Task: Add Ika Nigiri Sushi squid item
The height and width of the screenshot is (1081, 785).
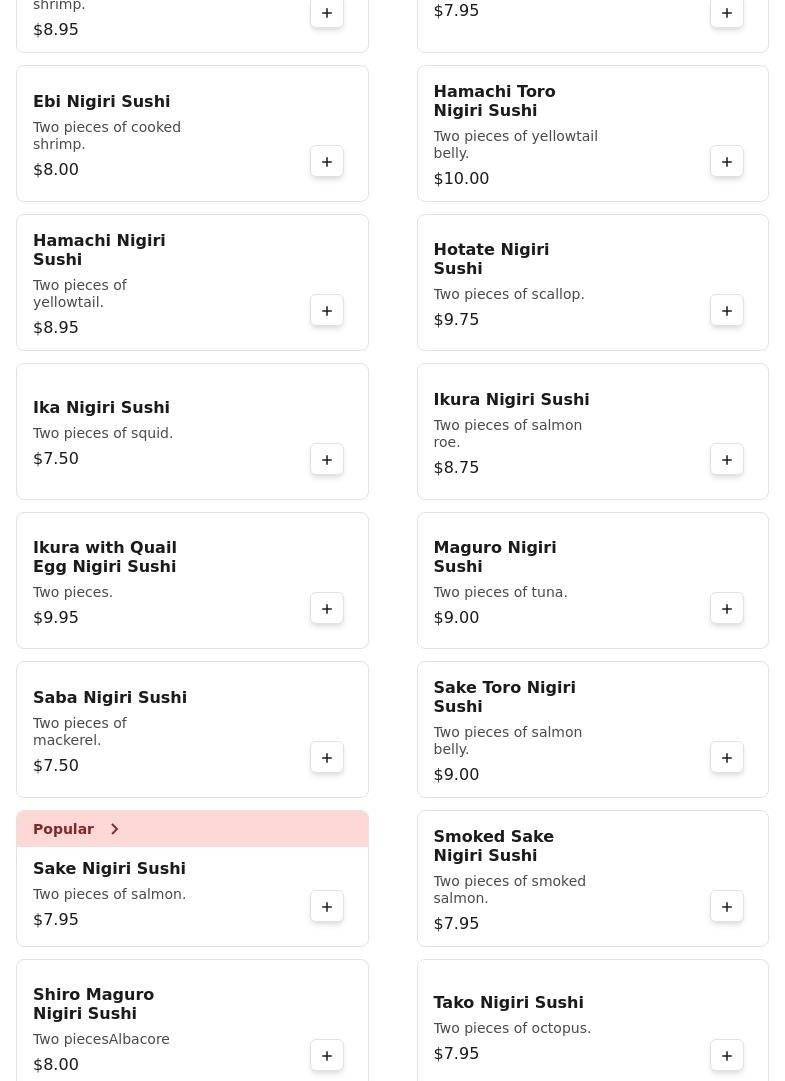Action: 327,460
